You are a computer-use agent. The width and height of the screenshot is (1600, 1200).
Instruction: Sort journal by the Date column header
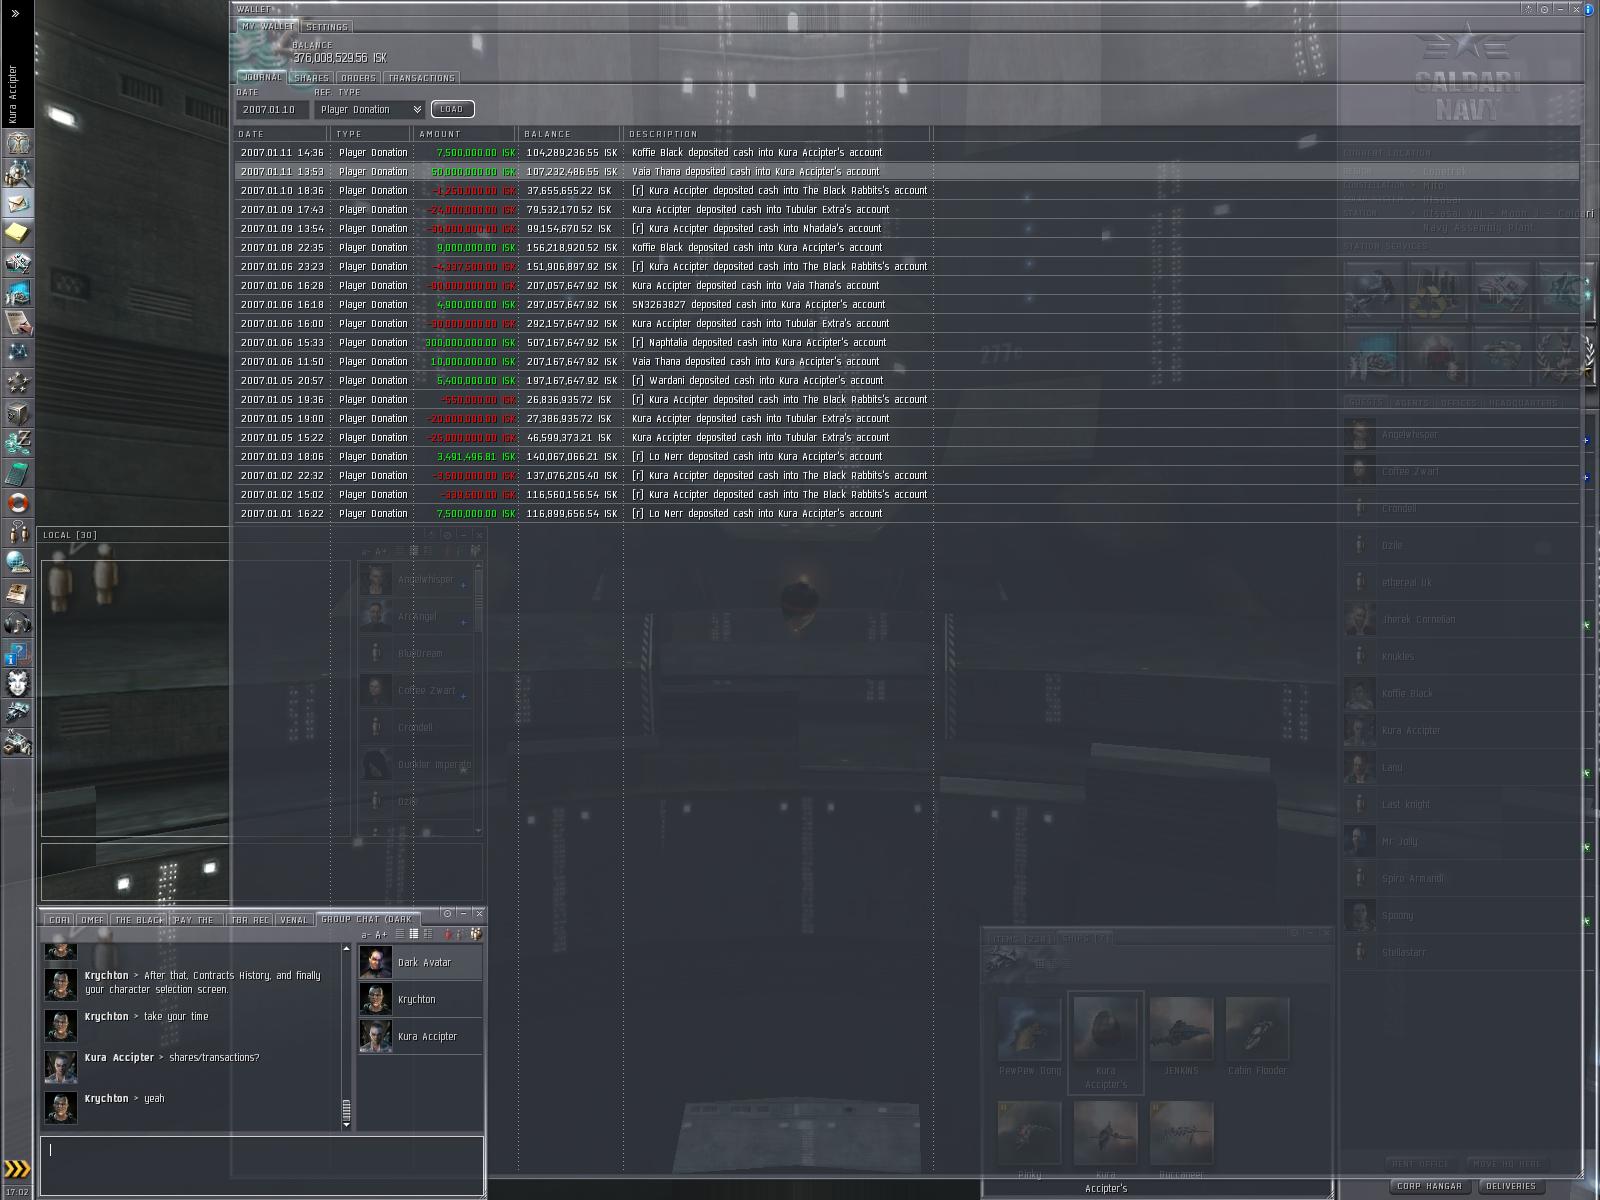pos(282,133)
